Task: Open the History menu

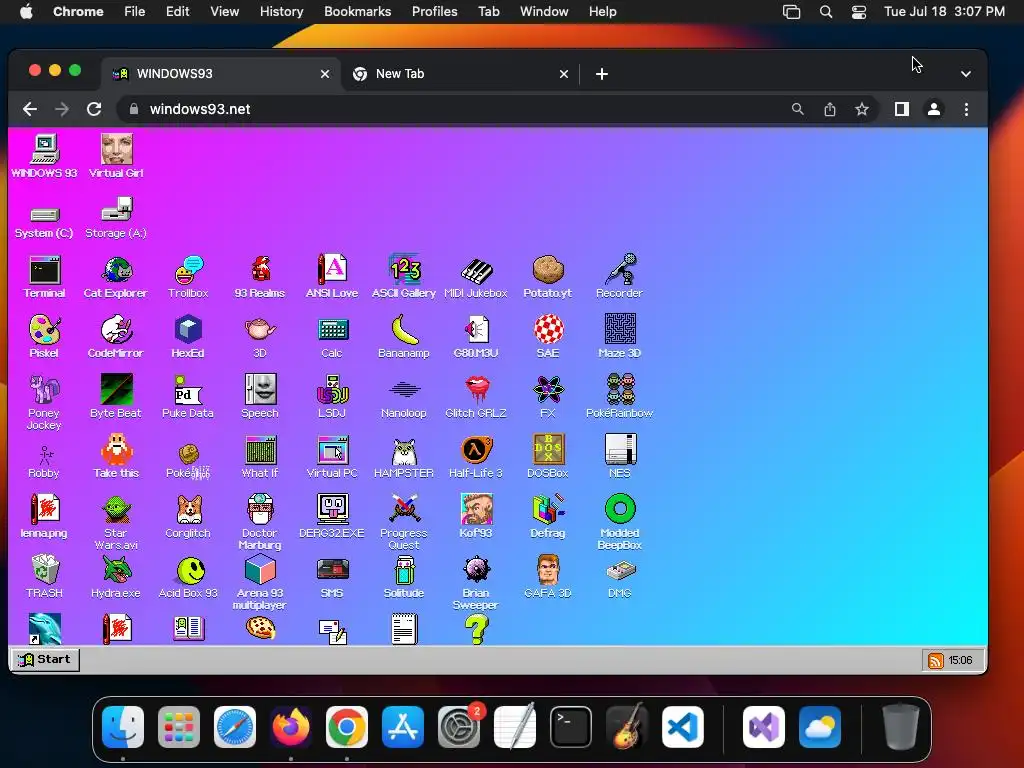Action: tap(281, 12)
